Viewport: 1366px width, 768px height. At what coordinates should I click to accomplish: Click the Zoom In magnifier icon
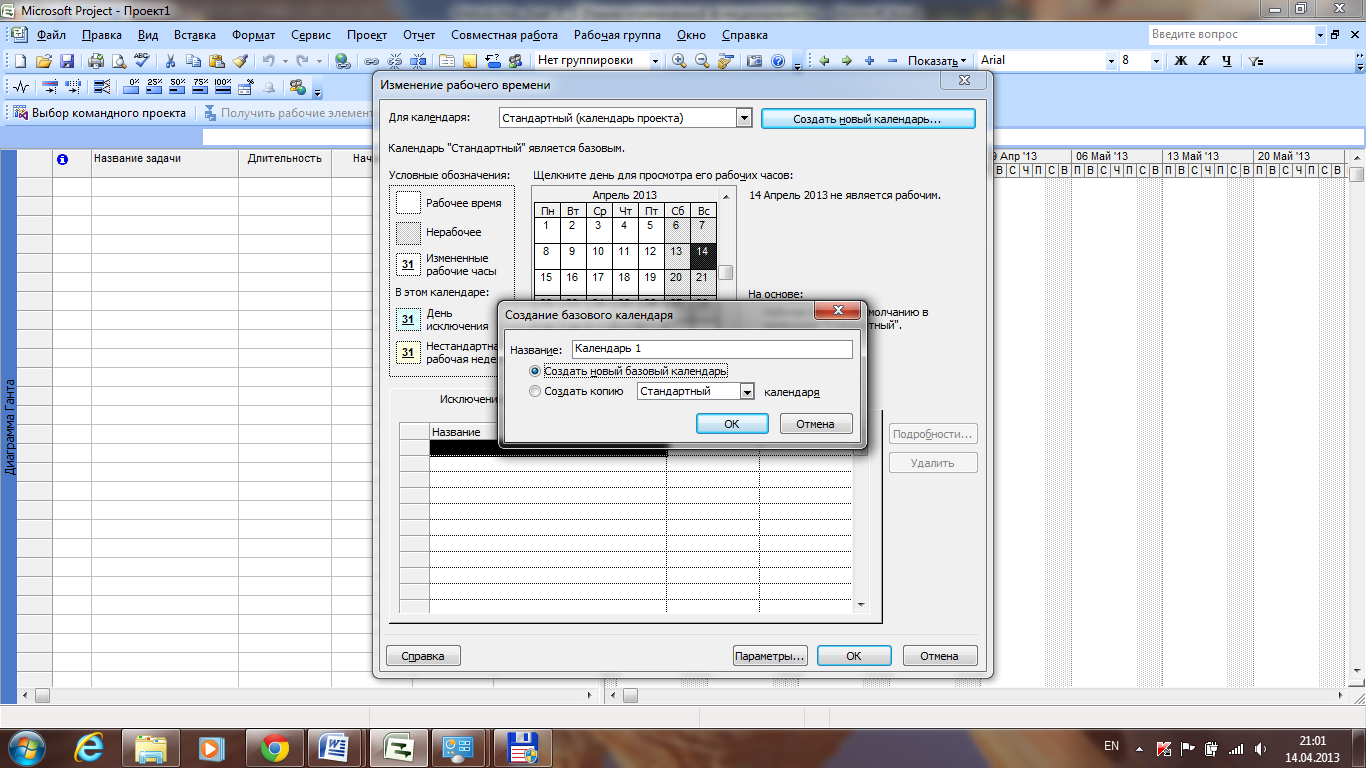[x=680, y=60]
